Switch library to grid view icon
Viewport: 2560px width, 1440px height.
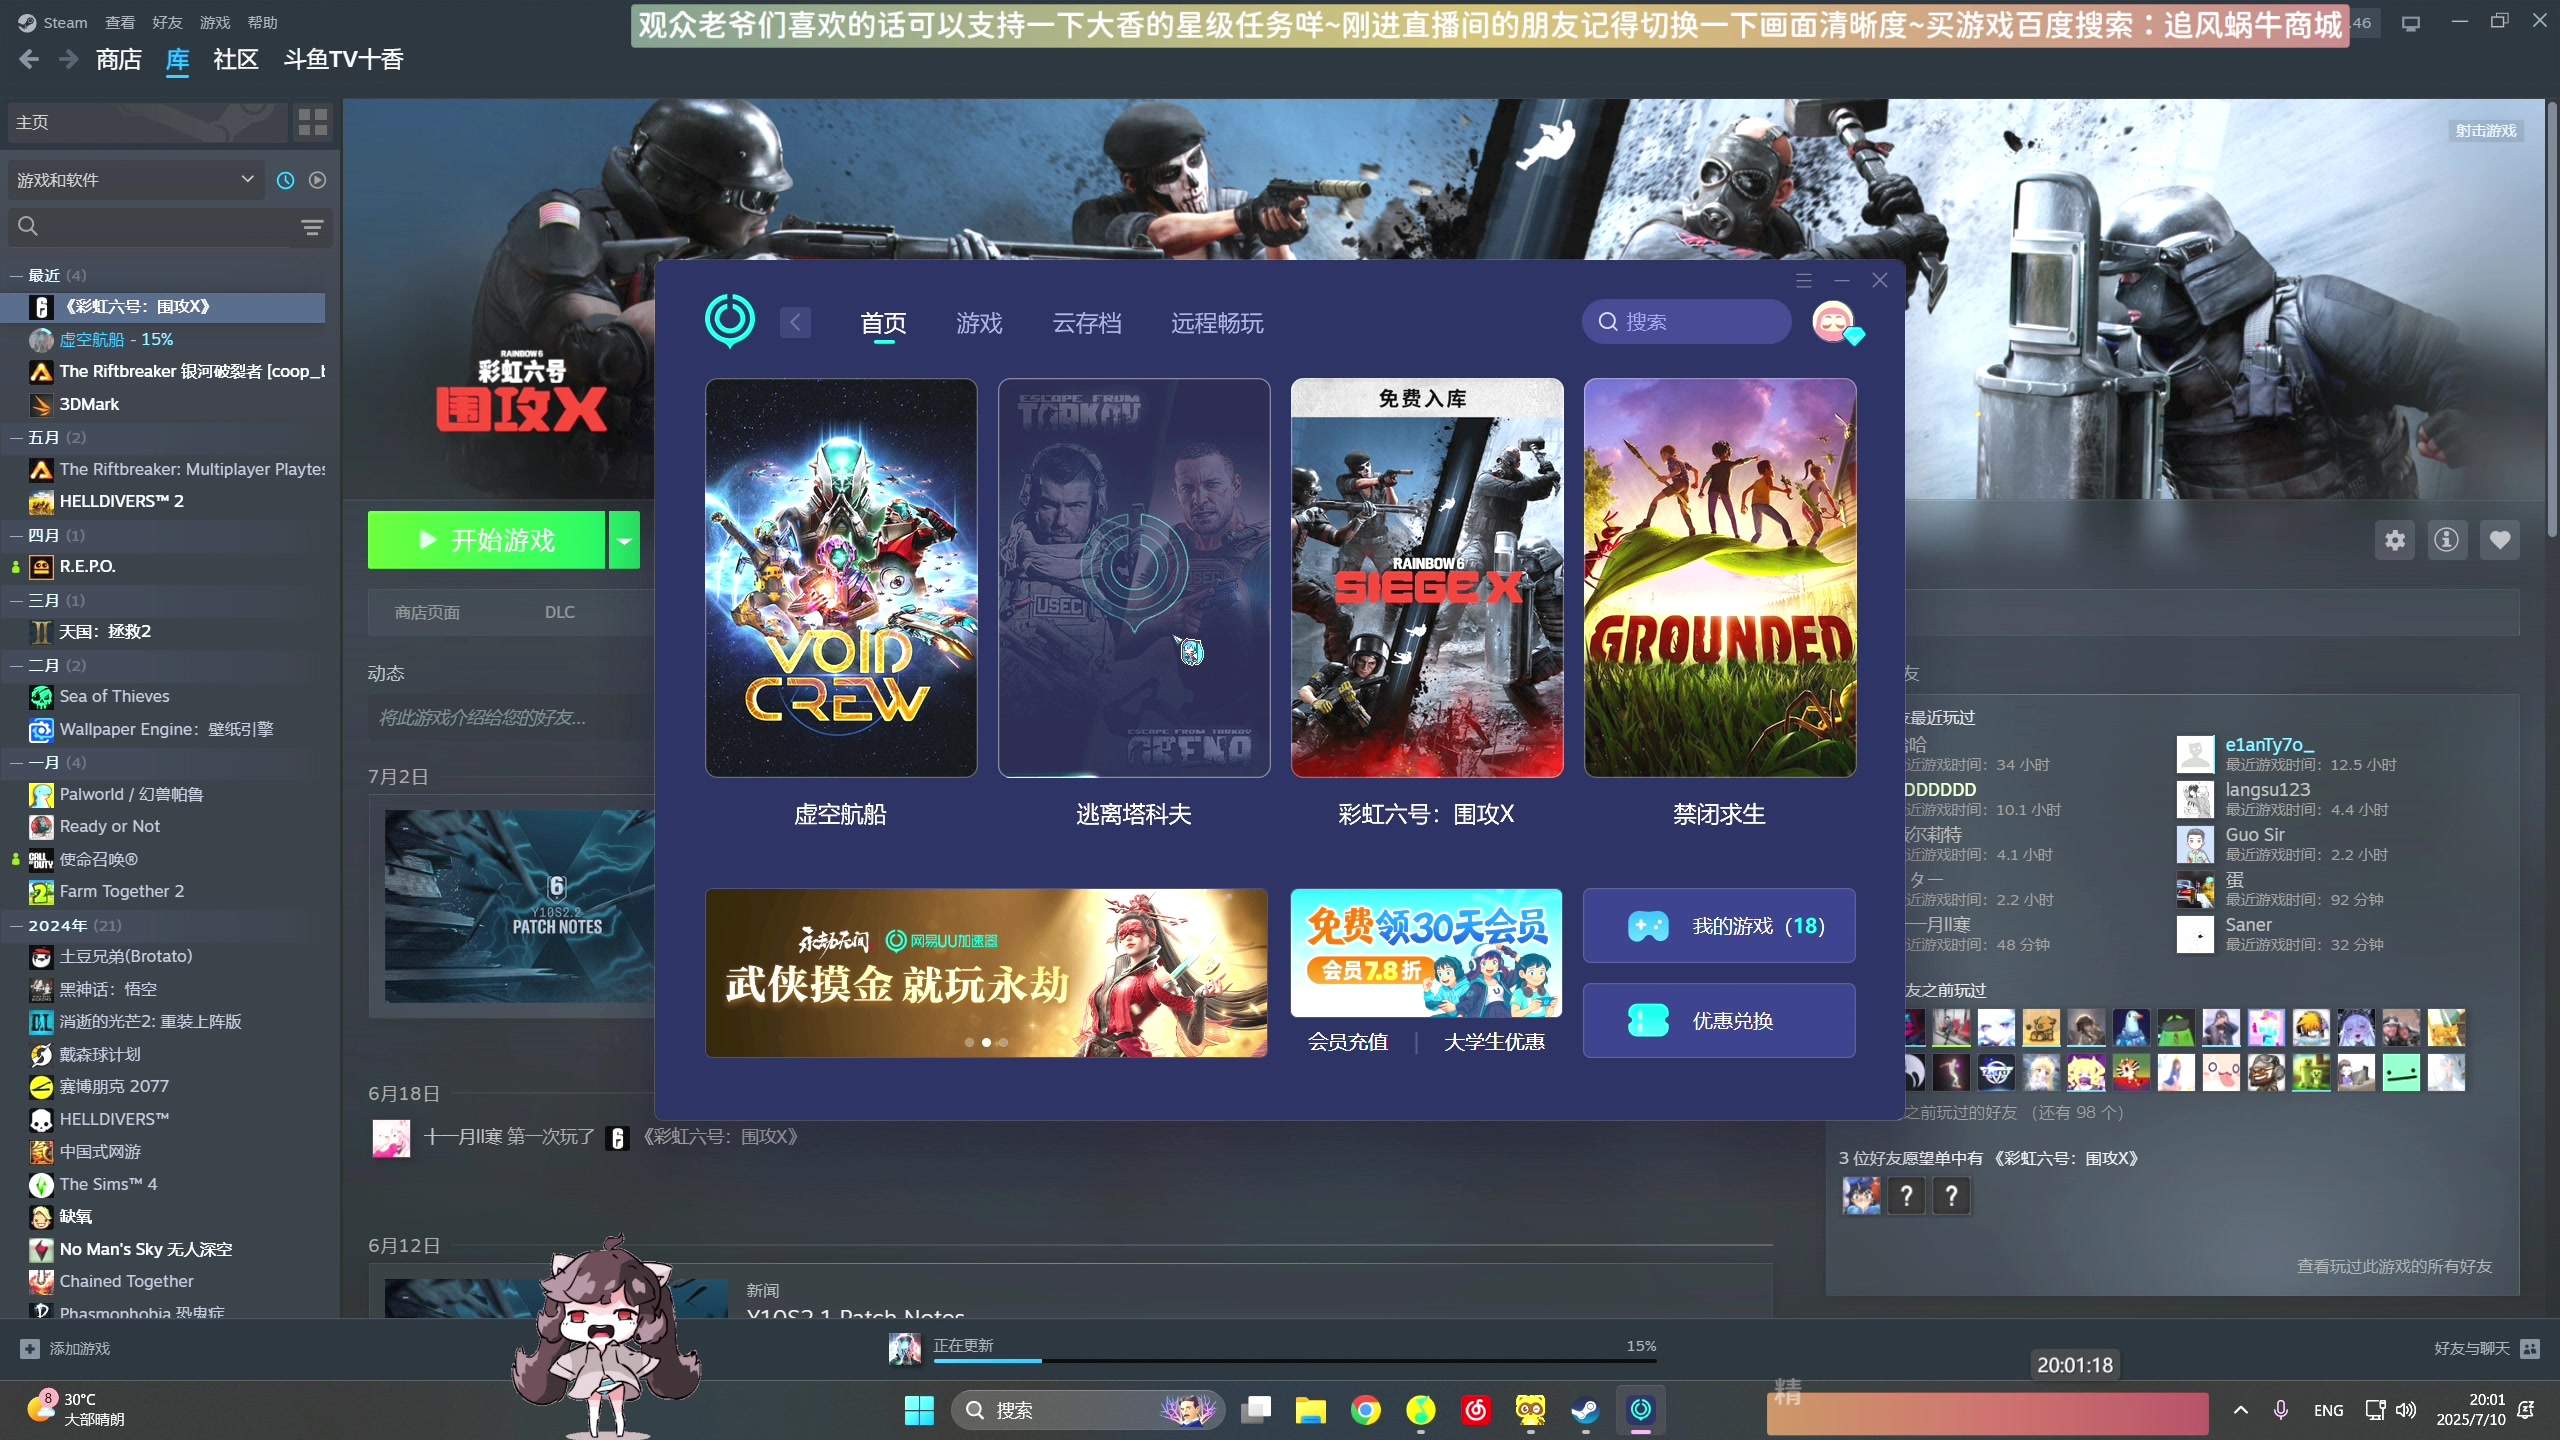pos(313,122)
